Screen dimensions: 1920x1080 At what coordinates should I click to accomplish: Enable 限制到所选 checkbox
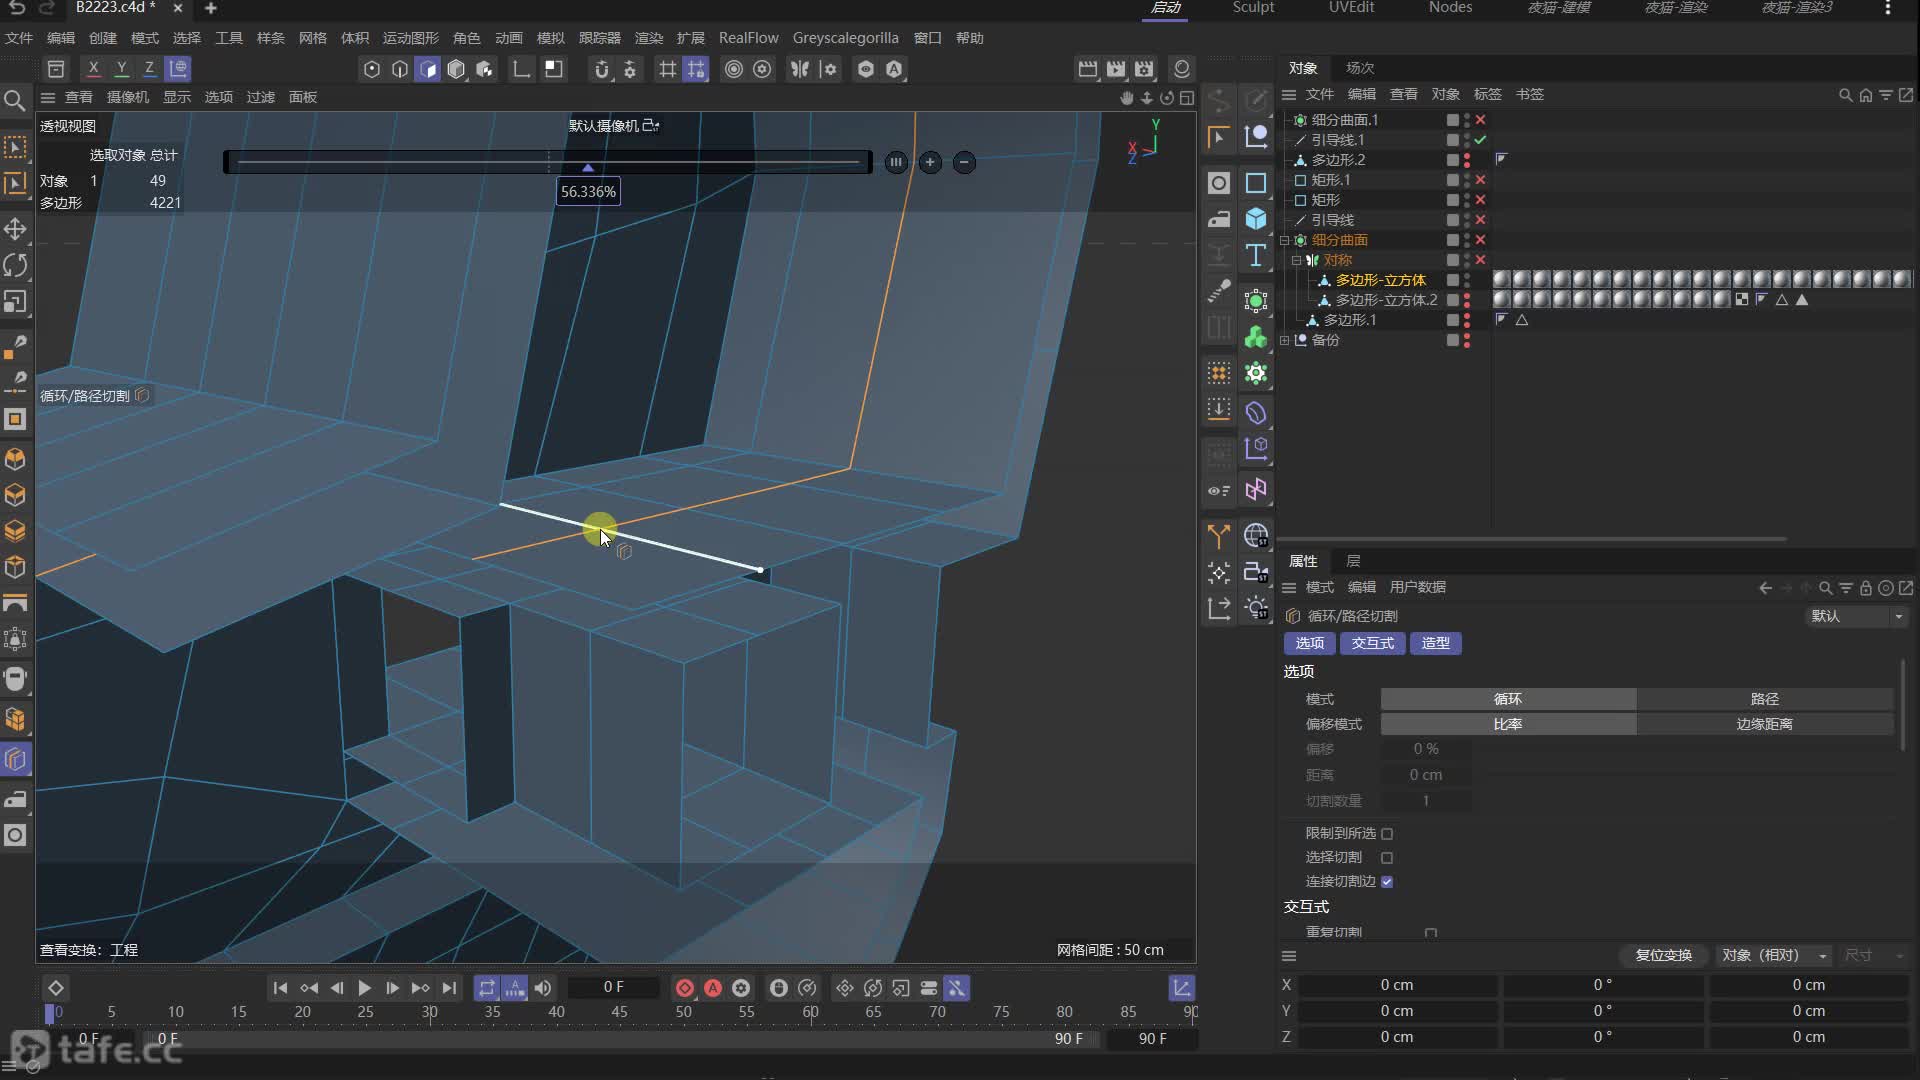coord(1387,833)
